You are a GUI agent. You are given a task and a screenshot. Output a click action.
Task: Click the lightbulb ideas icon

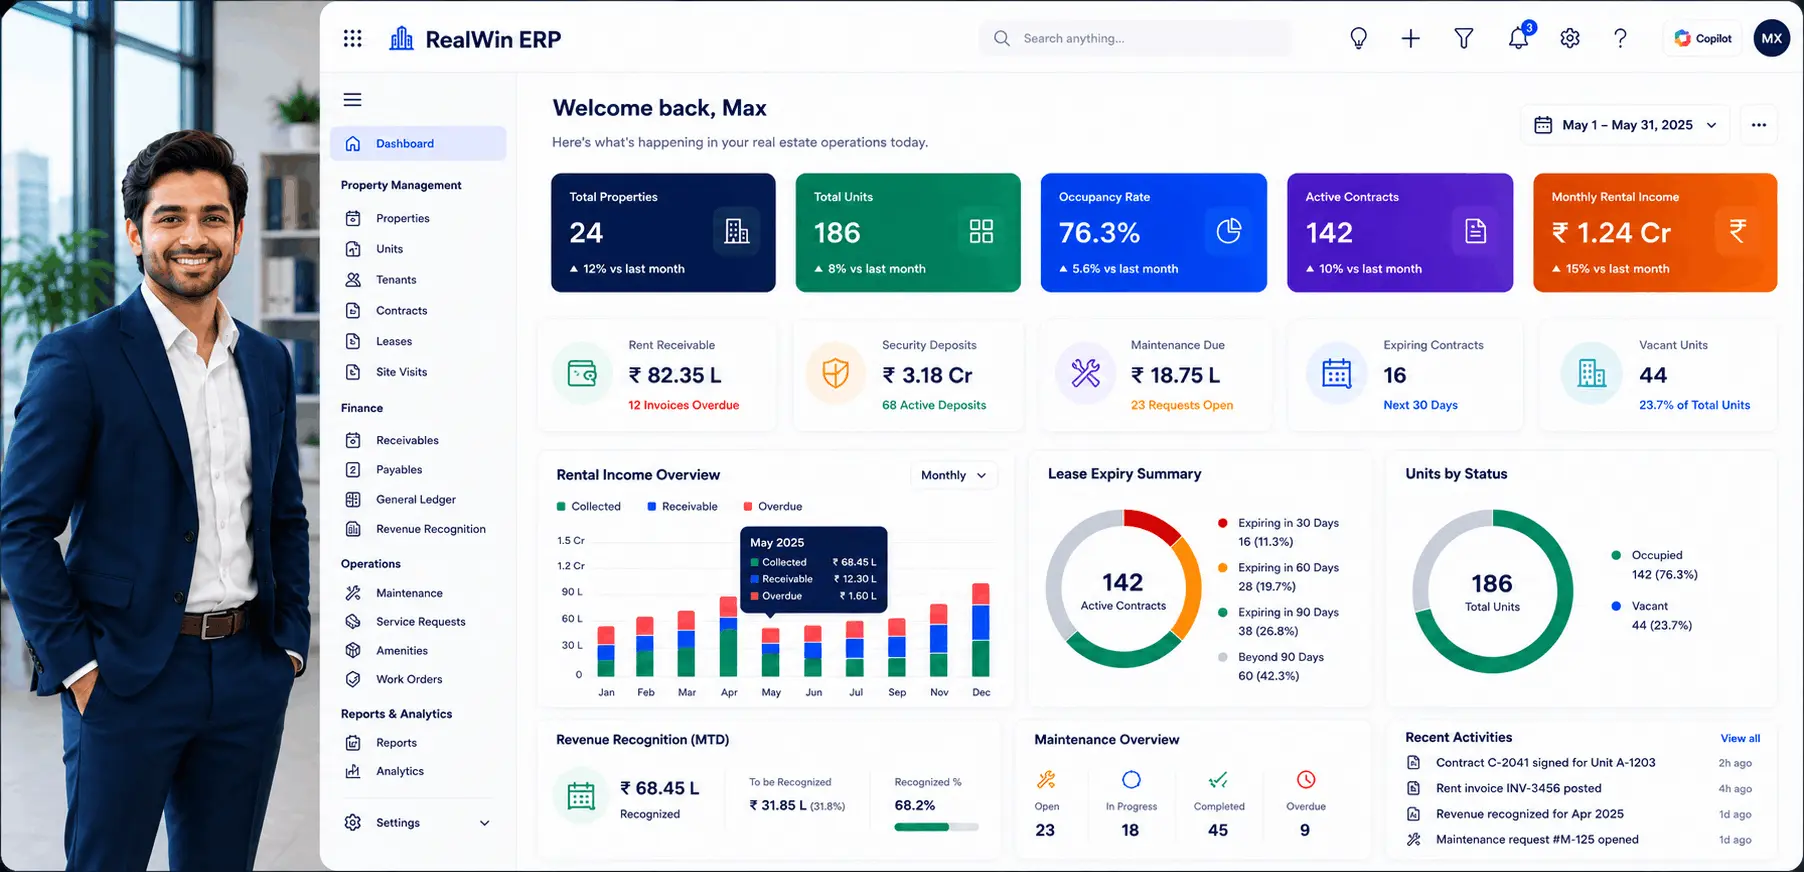1358,38
